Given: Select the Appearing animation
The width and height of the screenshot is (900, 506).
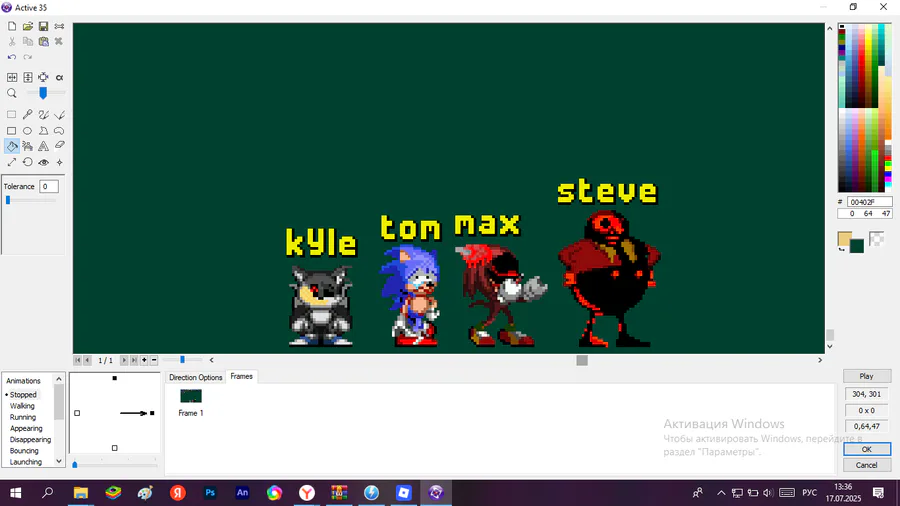Looking at the screenshot, I should [26, 429].
